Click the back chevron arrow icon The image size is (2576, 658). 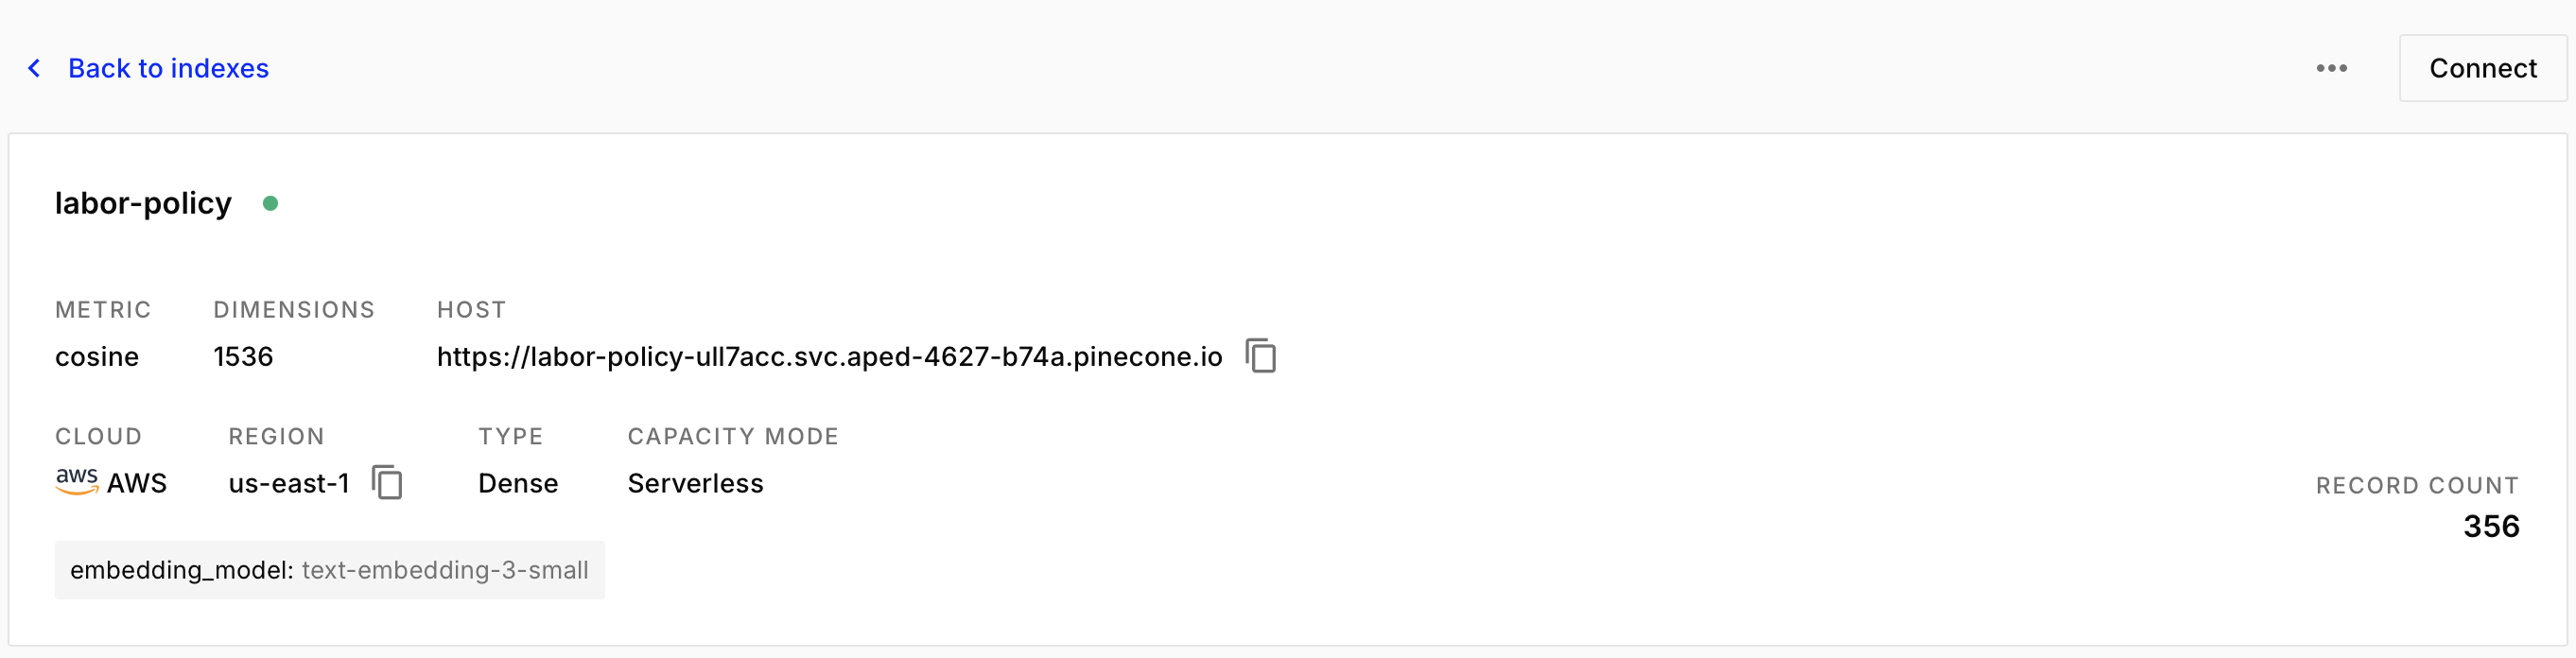tap(34, 68)
